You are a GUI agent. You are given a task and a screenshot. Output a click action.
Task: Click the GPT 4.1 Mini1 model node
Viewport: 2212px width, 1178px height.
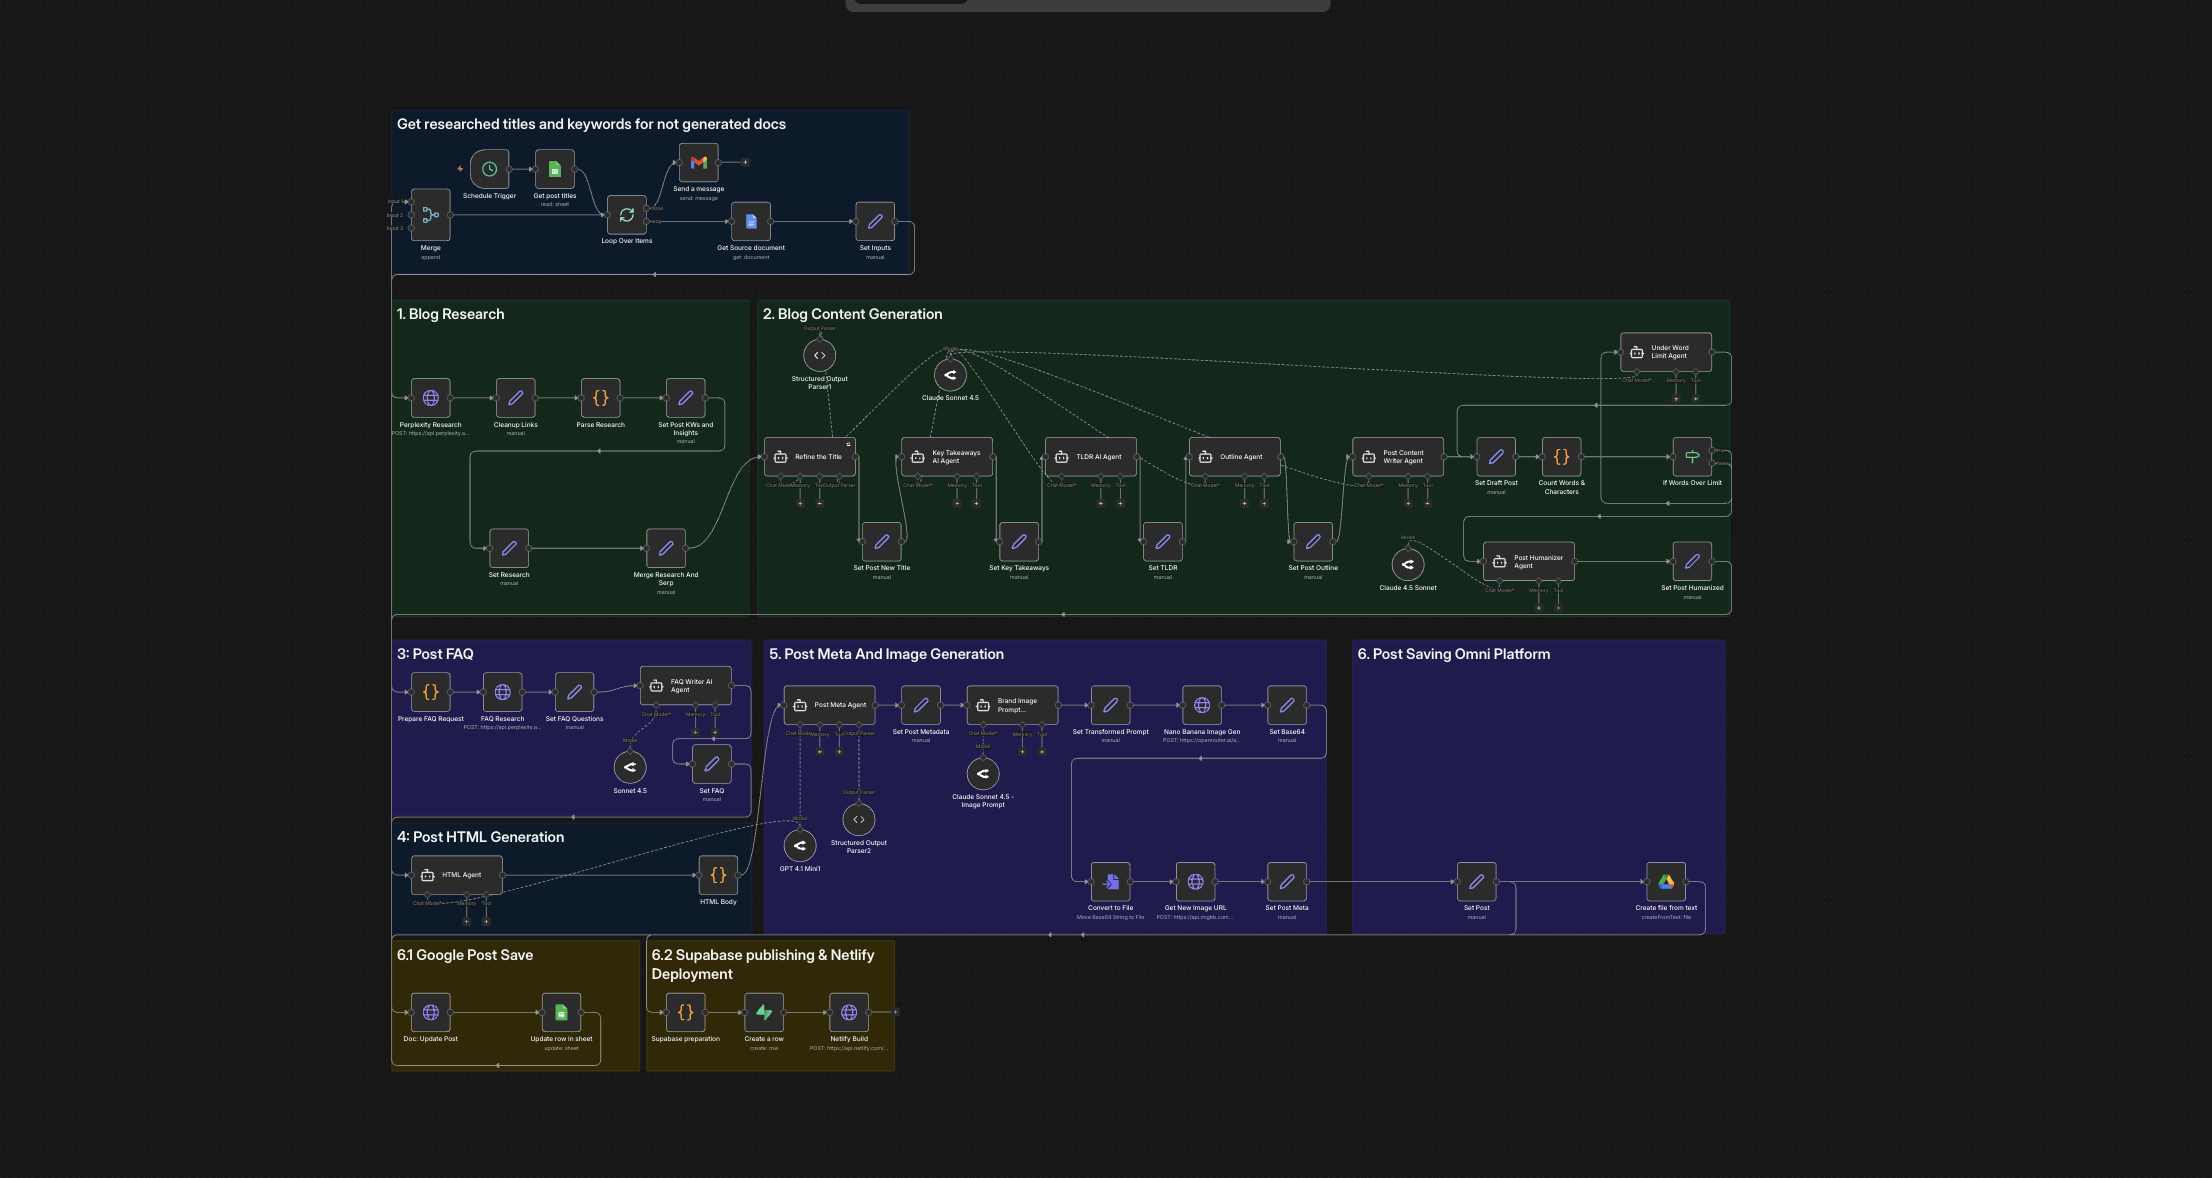(799, 846)
